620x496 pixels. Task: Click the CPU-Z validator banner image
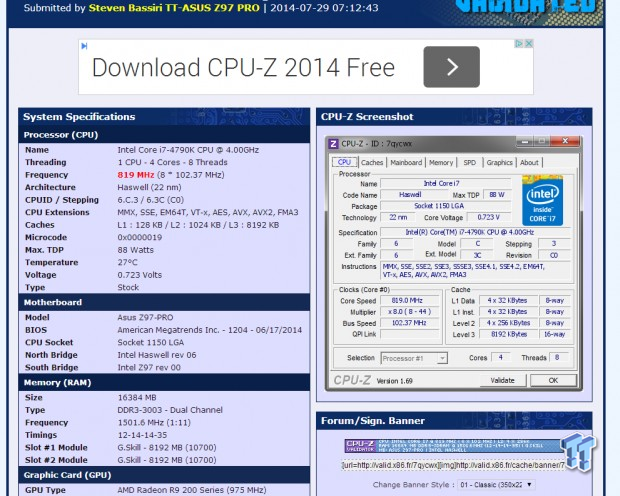[455, 446]
